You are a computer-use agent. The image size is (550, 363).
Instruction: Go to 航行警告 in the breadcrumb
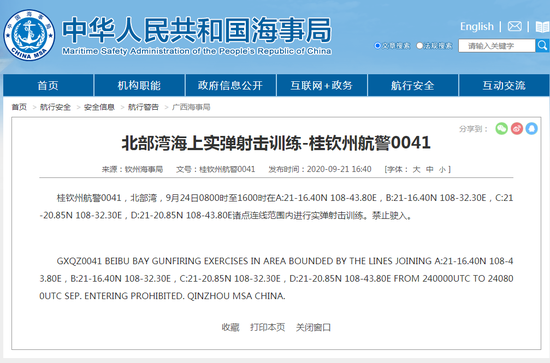(x=143, y=107)
